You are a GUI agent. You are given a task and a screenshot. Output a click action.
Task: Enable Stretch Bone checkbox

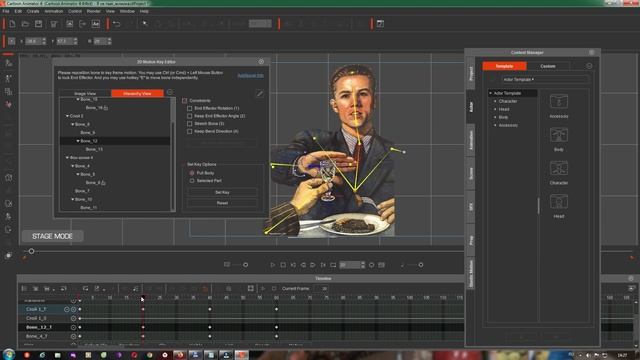tap(189, 124)
